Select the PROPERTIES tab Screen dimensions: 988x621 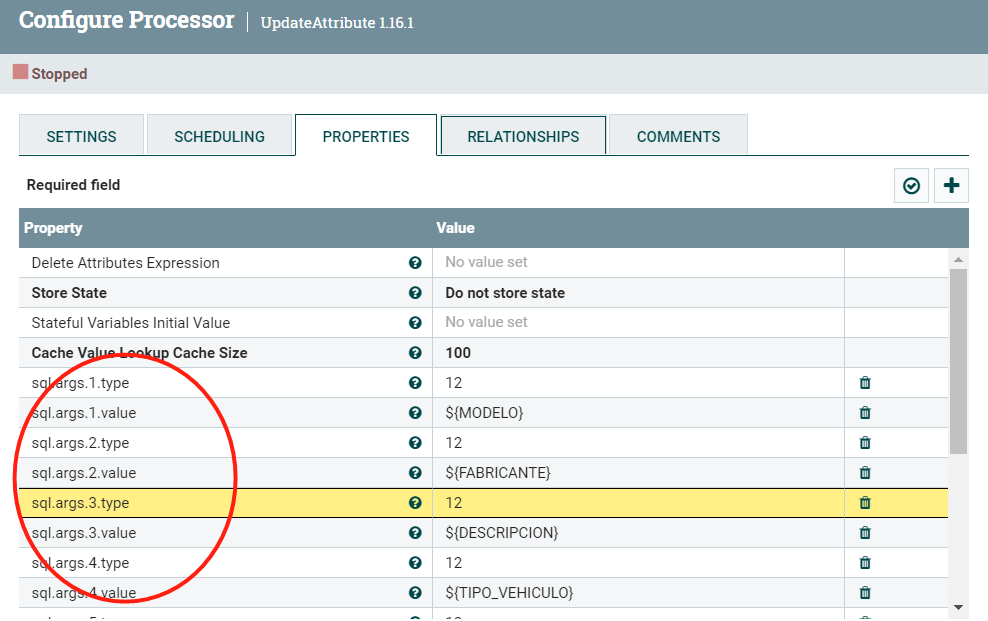366,136
